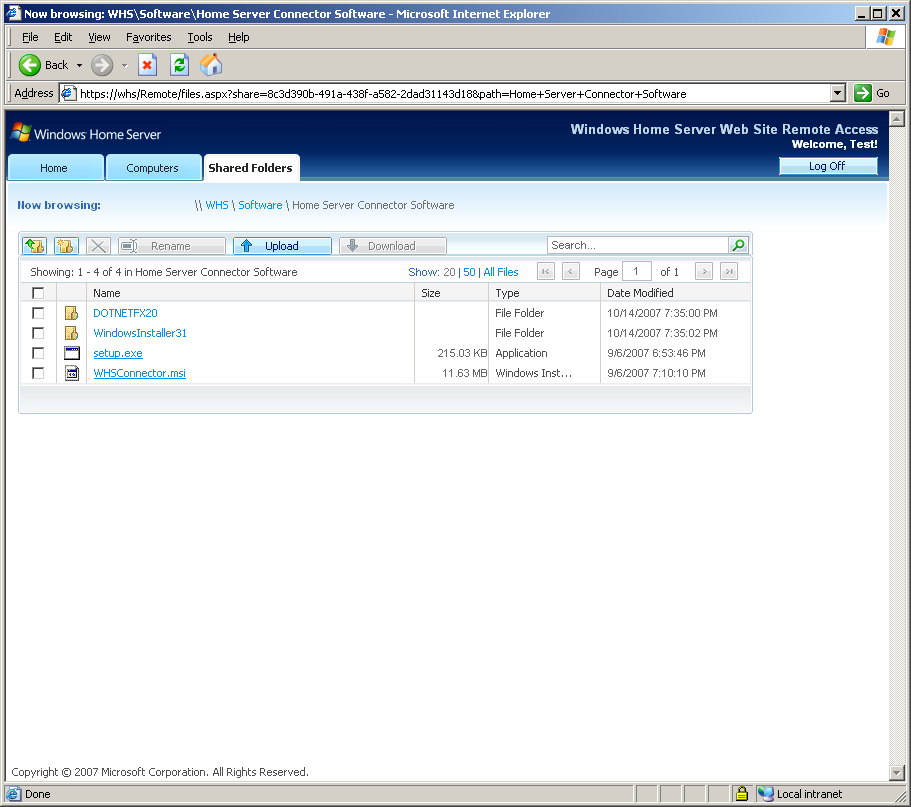
Task: Click the Search input field
Action: point(638,245)
